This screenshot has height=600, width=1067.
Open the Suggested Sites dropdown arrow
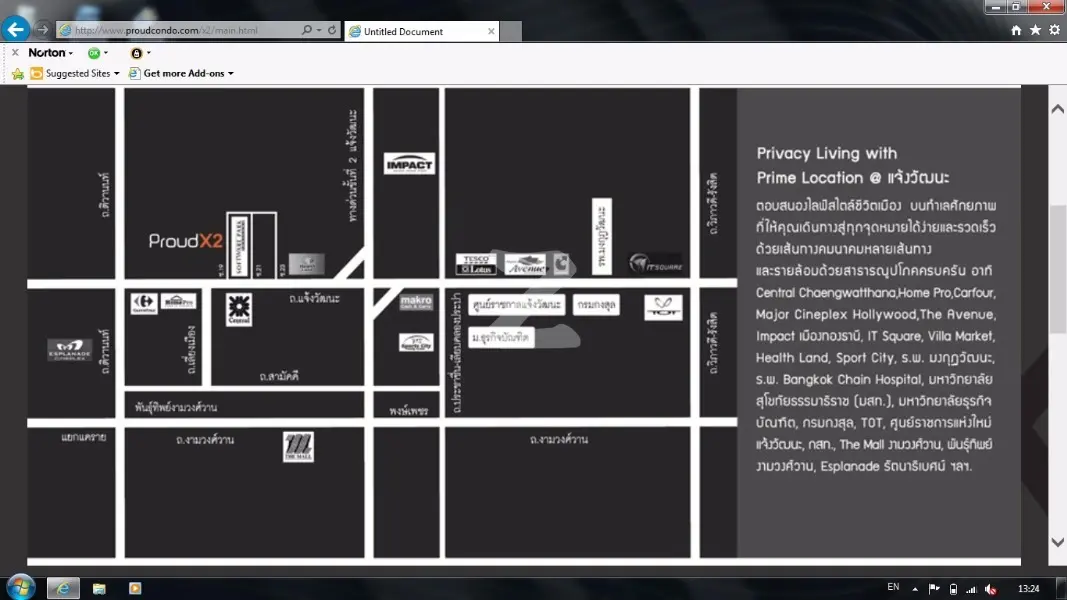tap(116, 73)
